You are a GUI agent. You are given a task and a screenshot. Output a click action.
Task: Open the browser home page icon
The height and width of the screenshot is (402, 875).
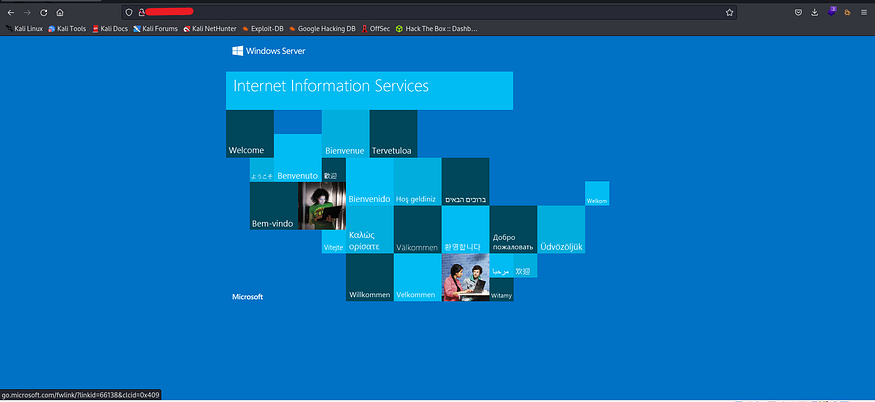60,12
